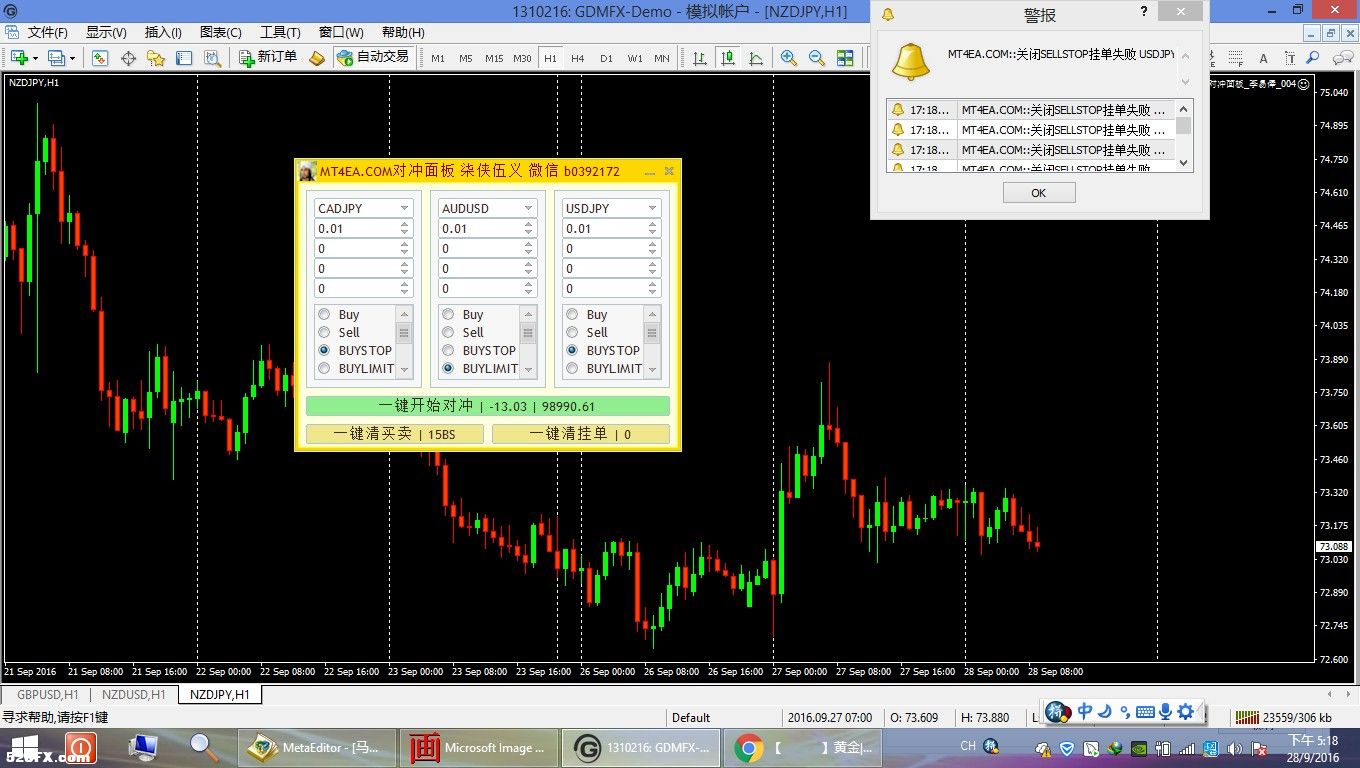Select BUYLIMIT radio under USDJPY

(x=572, y=368)
